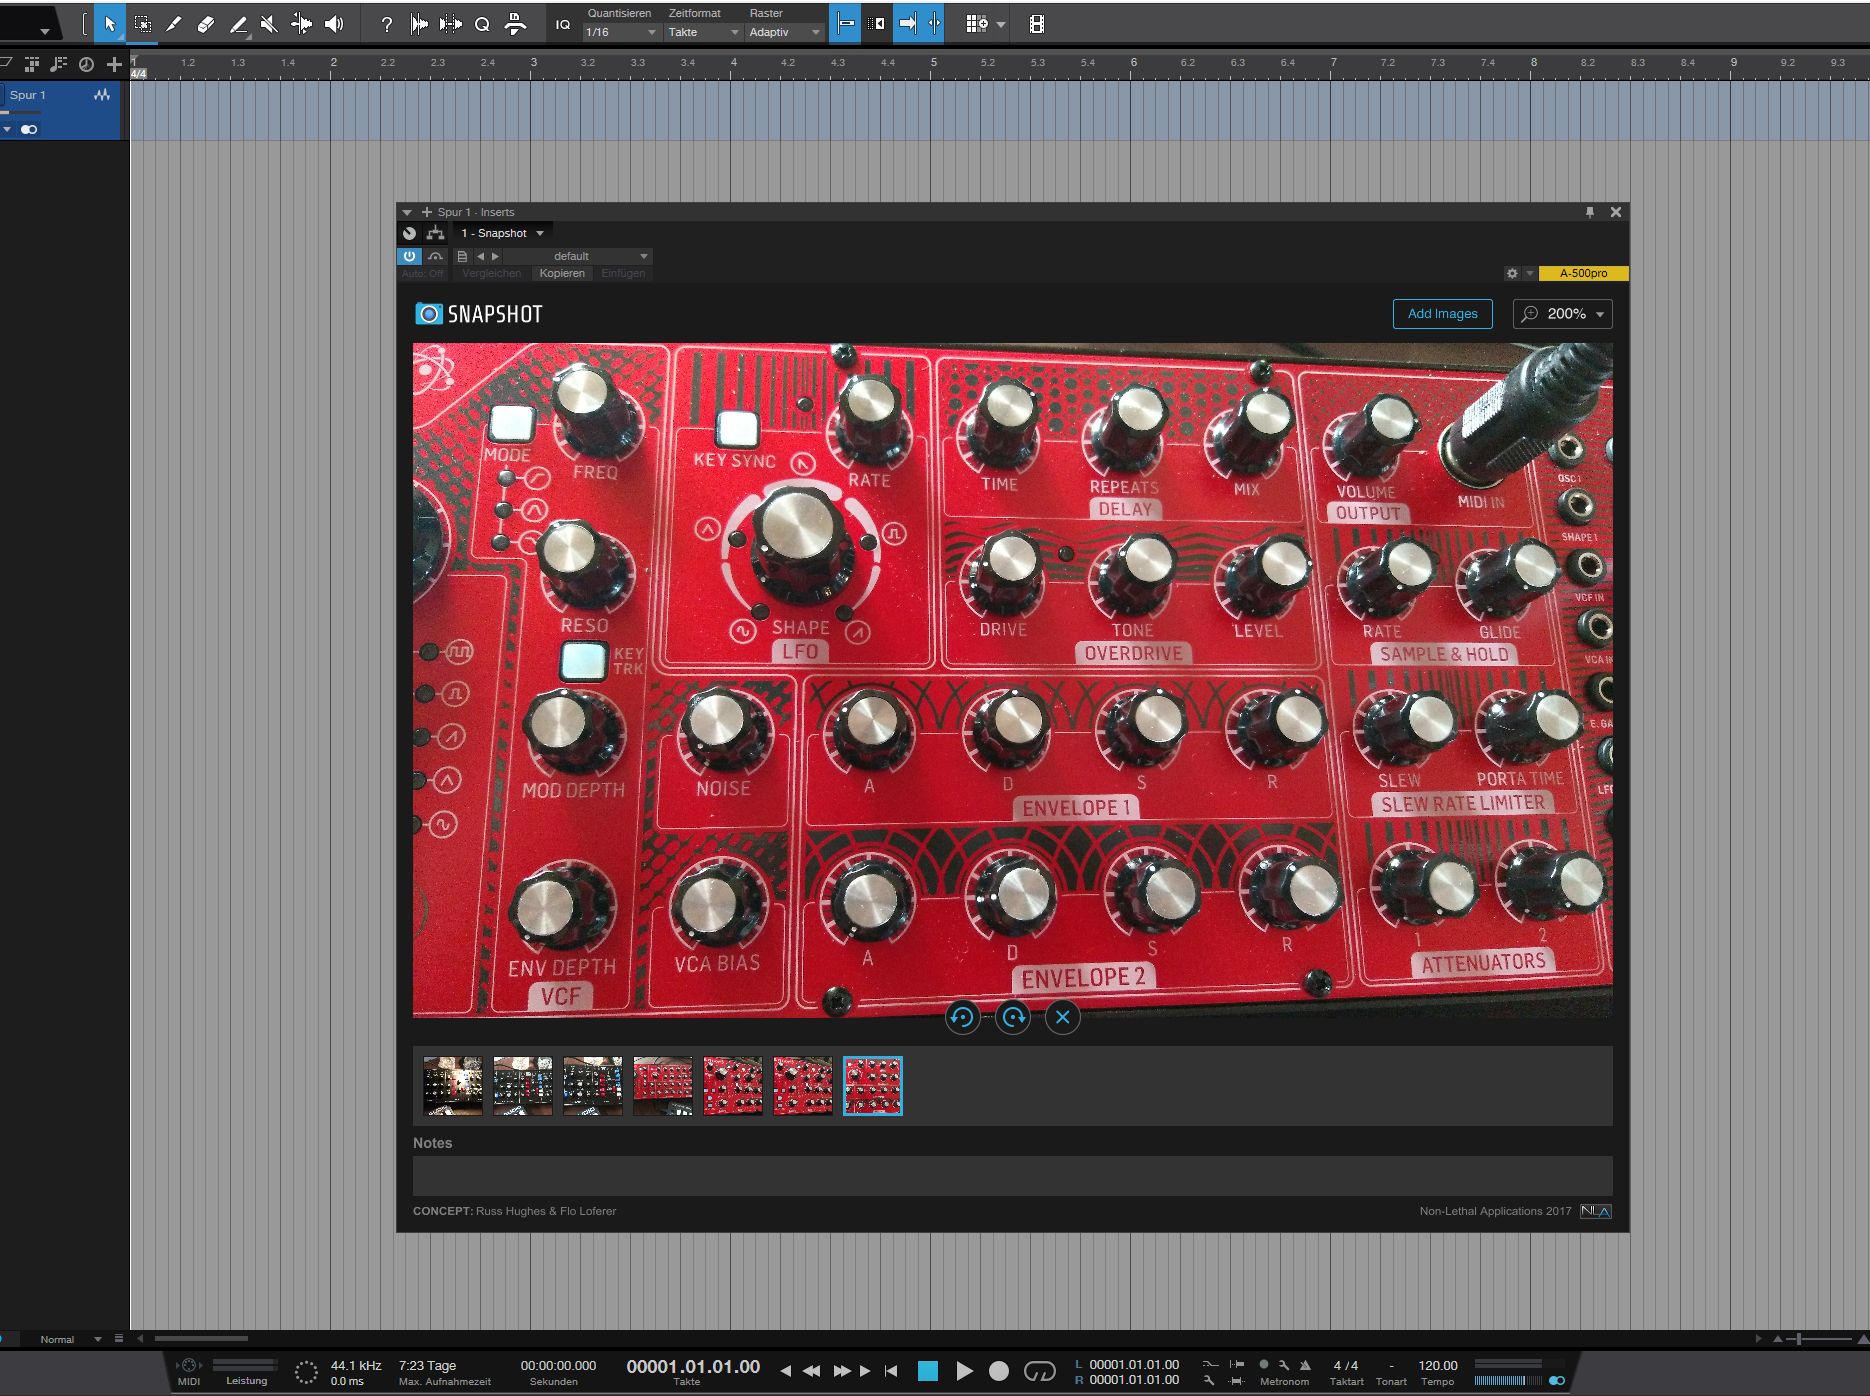The width and height of the screenshot is (1870, 1396).
Task: Click the 4/4 Taktart value
Action: tap(1345, 1365)
